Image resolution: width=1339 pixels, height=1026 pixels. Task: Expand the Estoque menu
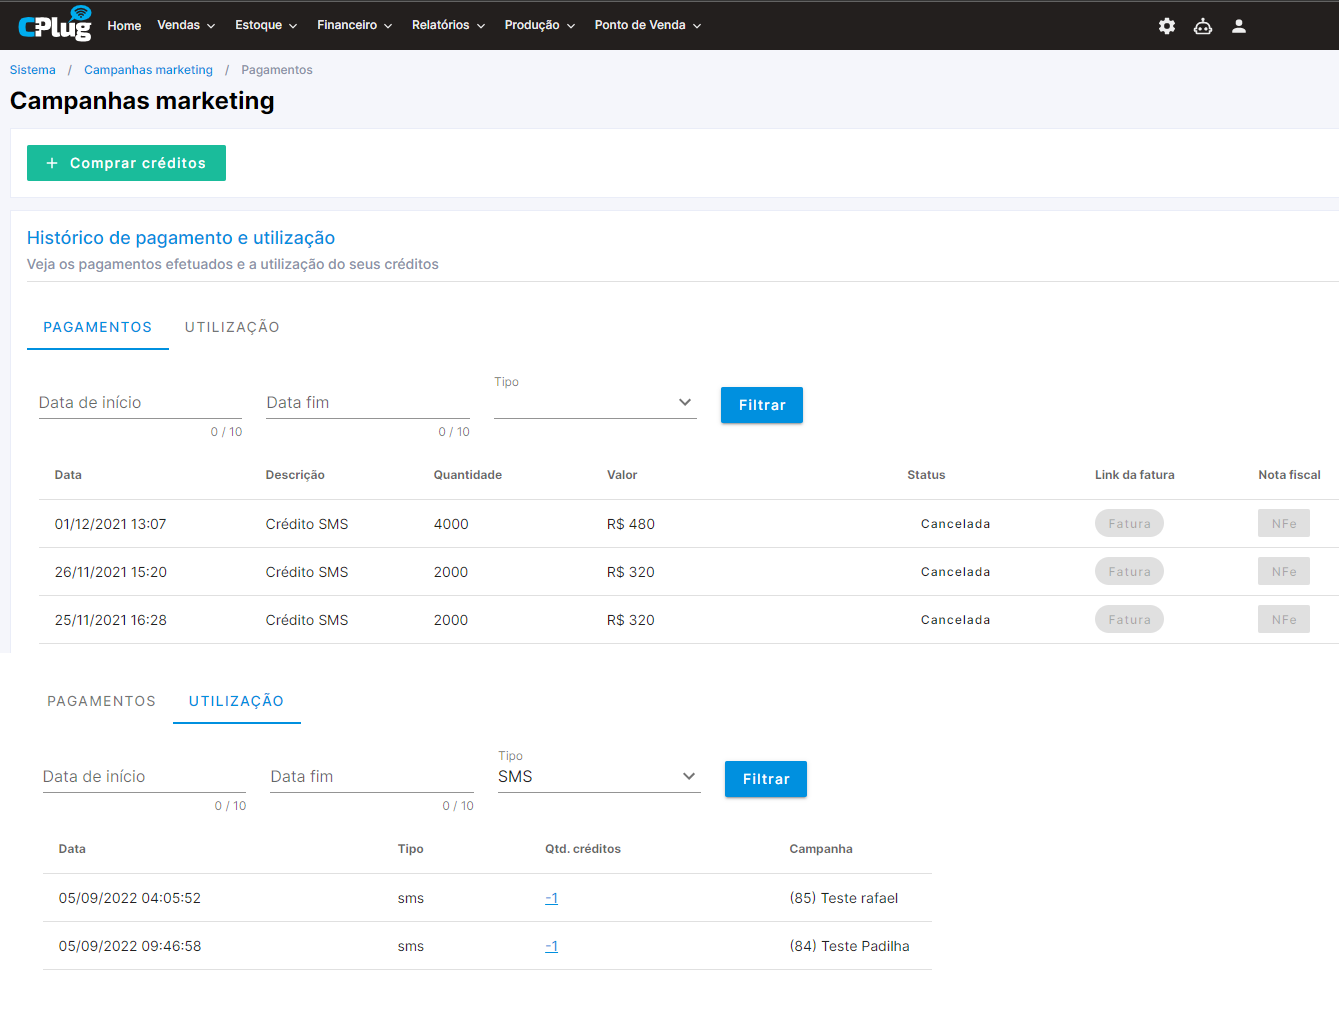tap(266, 25)
